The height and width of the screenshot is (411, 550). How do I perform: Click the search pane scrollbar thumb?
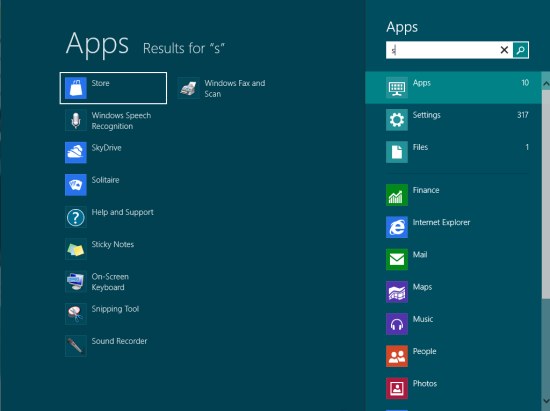point(546,195)
